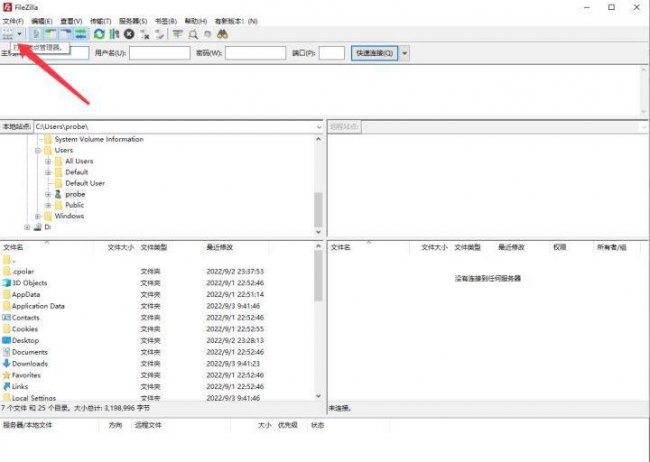
Task: Select the Contacts folder icon
Action: [6, 318]
